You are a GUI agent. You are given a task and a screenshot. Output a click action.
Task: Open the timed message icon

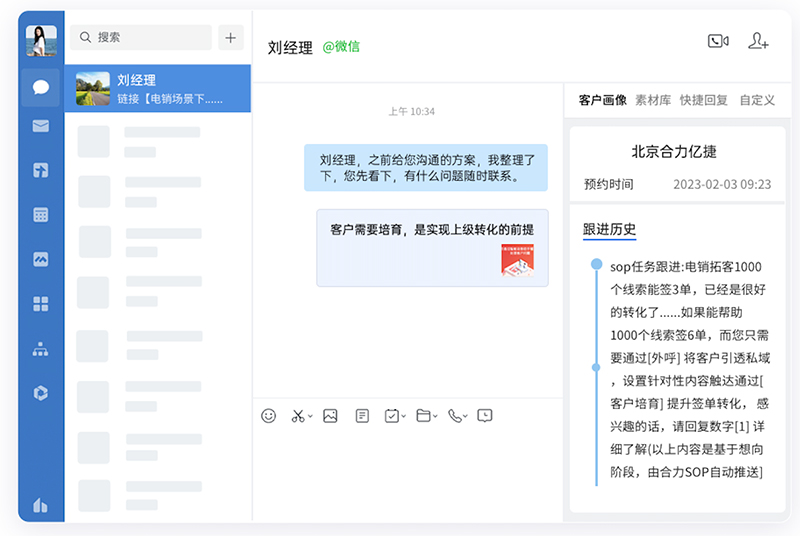(485, 415)
